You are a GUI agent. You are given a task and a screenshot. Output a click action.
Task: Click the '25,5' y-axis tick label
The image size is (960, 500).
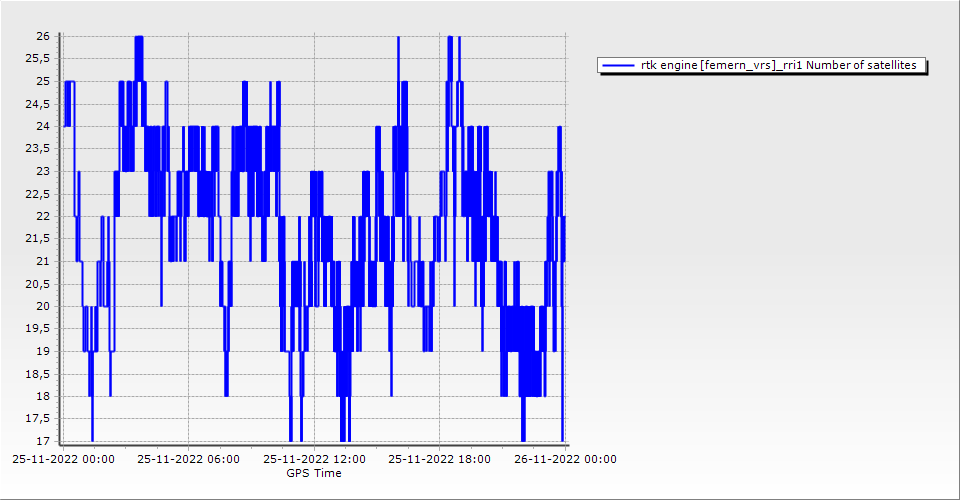(x=39, y=59)
